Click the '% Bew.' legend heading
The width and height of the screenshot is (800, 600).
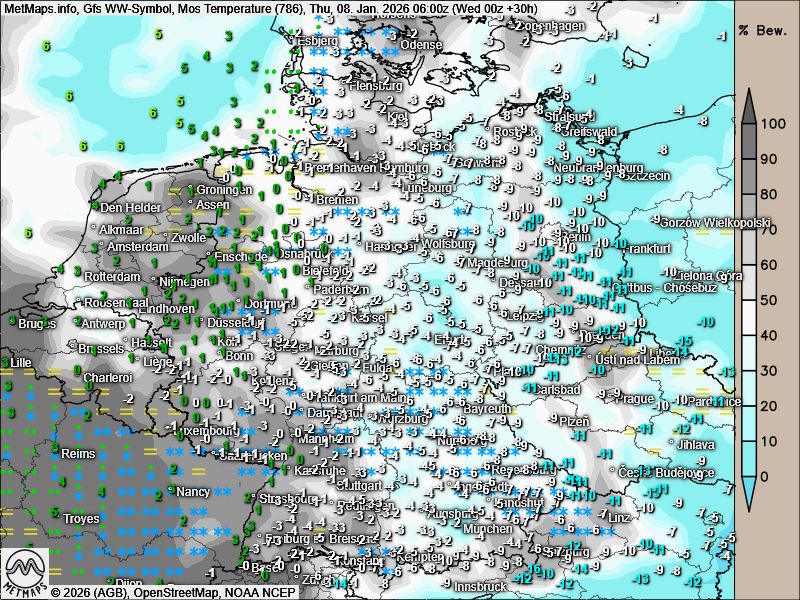pos(758,30)
